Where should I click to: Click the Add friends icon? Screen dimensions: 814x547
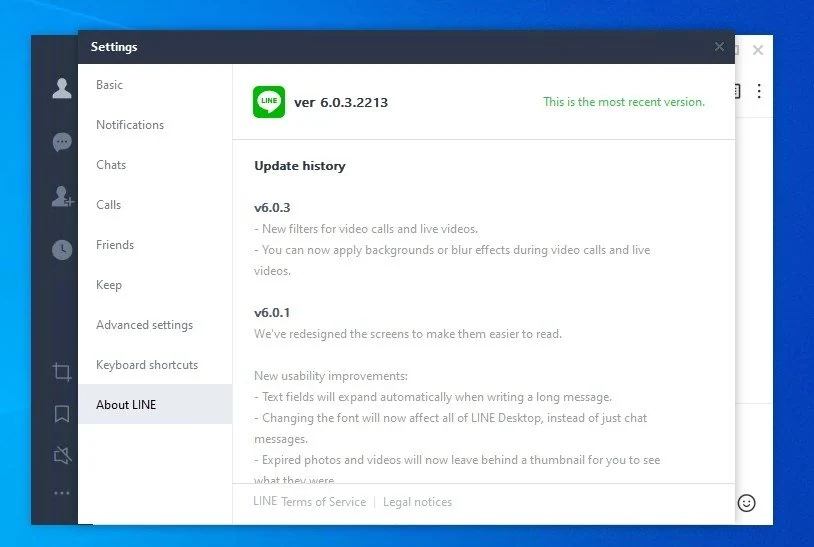pyautogui.click(x=63, y=197)
